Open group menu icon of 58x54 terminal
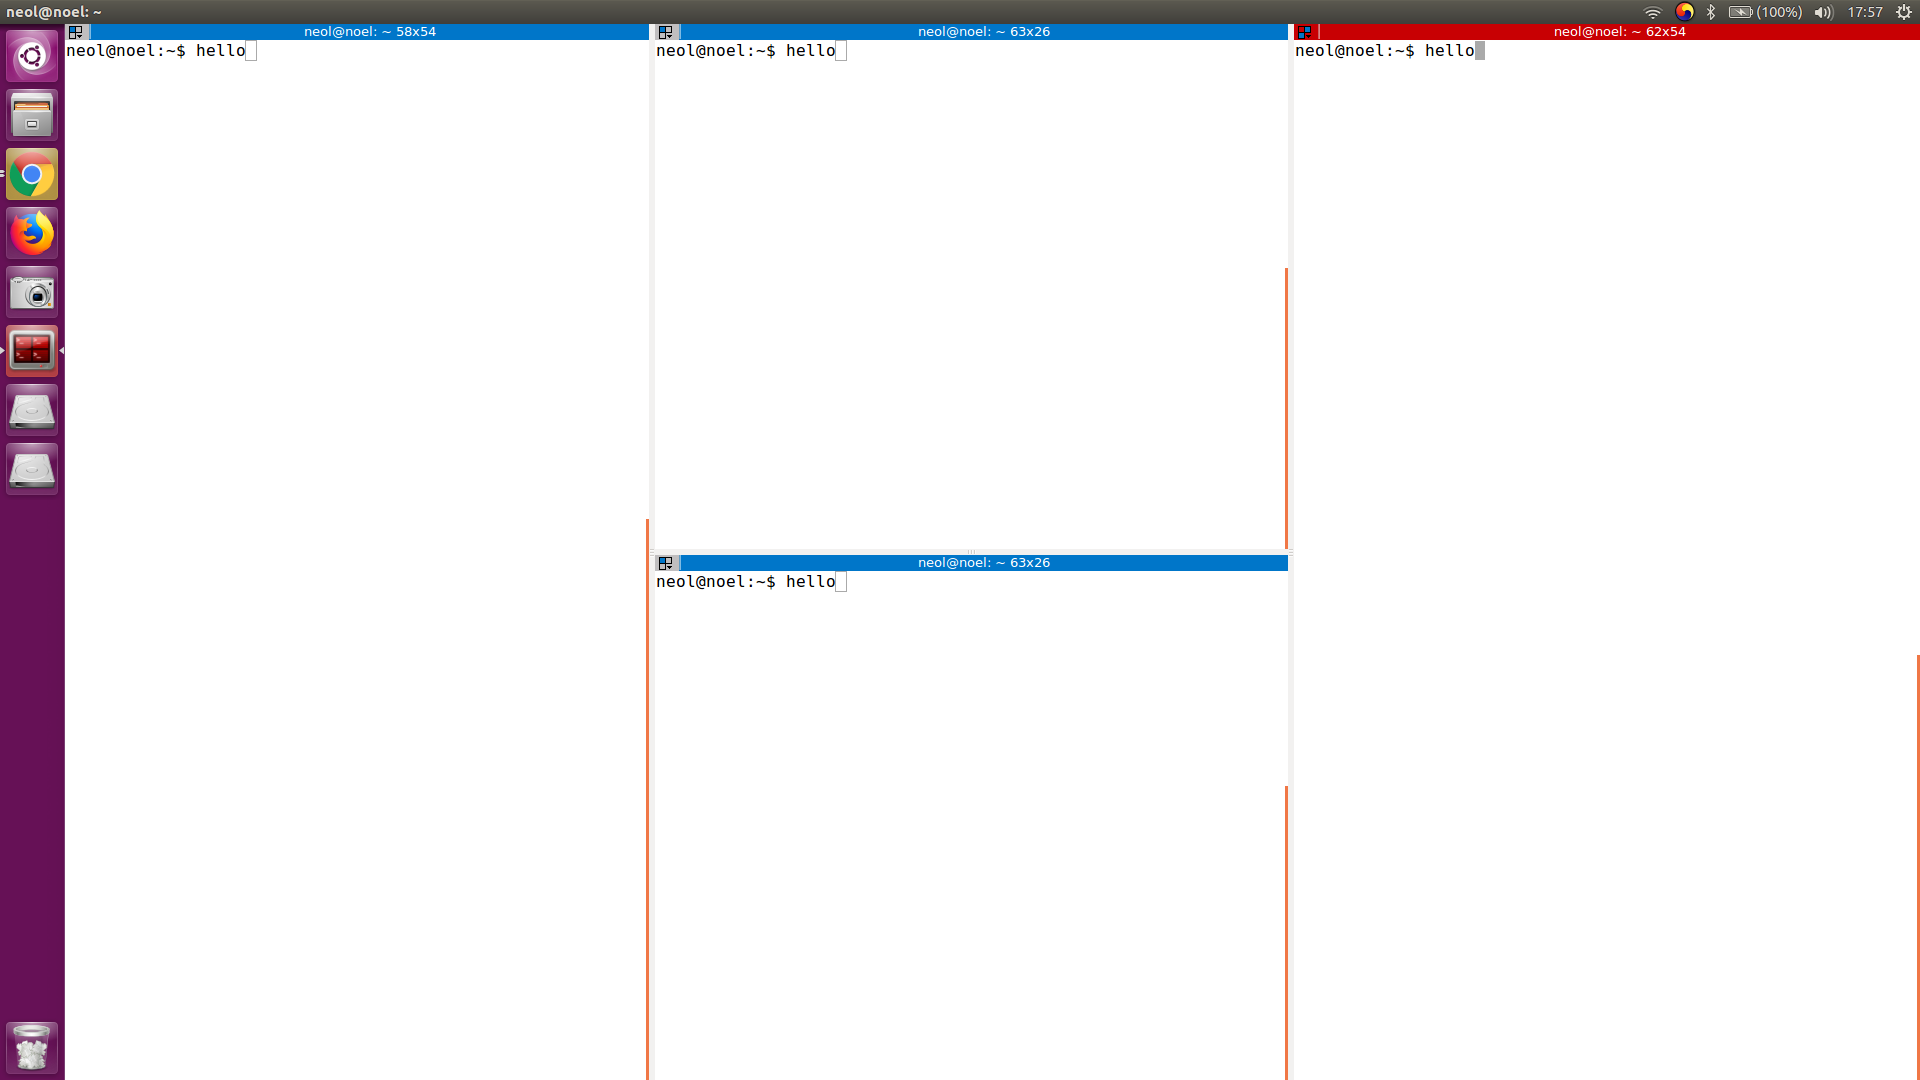Image resolution: width=1920 pixels, height=1080 pixels. [x=76, y=32]
